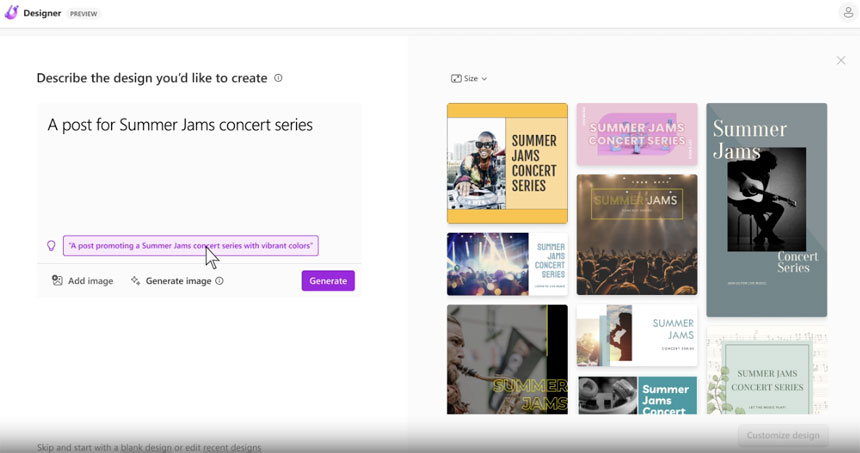Click the design description text box
860x453 pixels.
(x=198, y=165)
